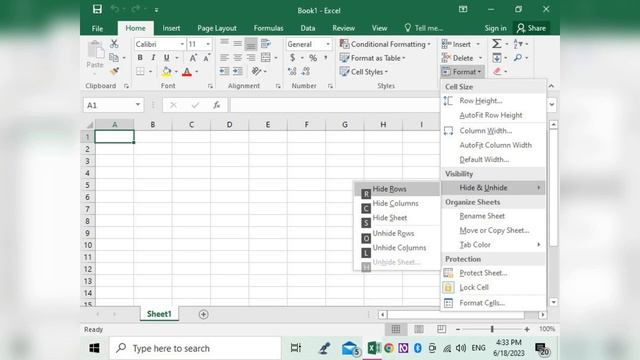Click the Find & Select magnifier icon

(518, 58)
